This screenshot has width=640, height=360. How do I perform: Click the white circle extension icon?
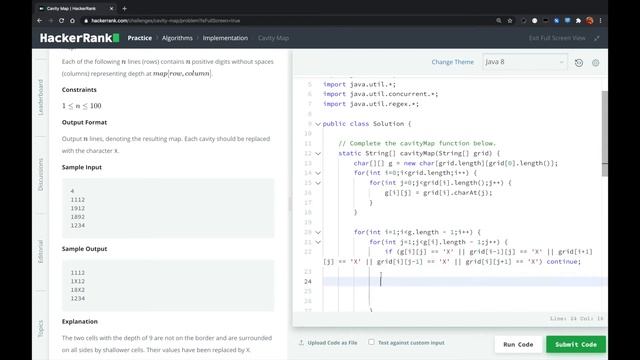(534, 20)
